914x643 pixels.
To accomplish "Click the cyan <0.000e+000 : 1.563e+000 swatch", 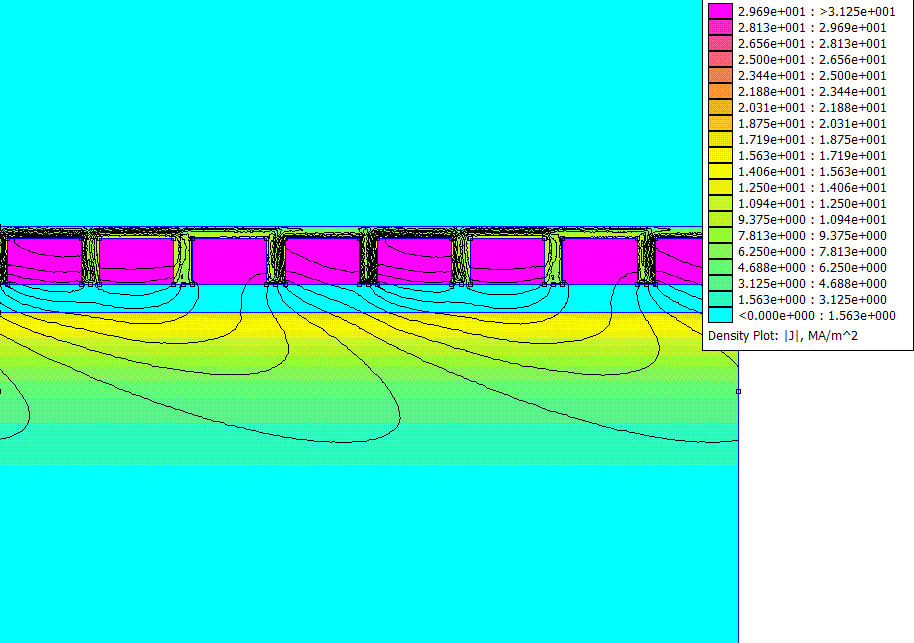I will [x=720, y=315].
